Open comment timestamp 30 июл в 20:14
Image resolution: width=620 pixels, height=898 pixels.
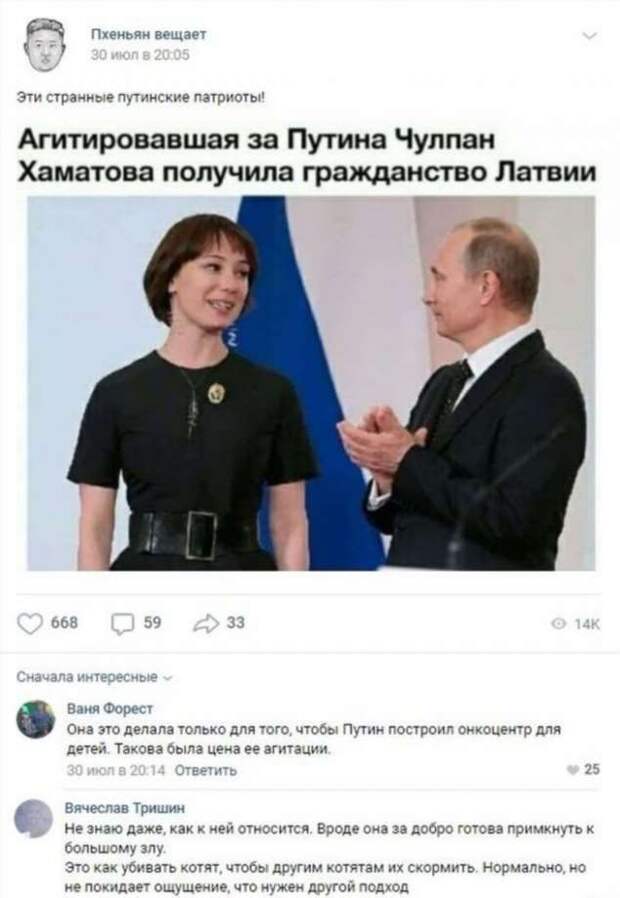pos(116,770)
